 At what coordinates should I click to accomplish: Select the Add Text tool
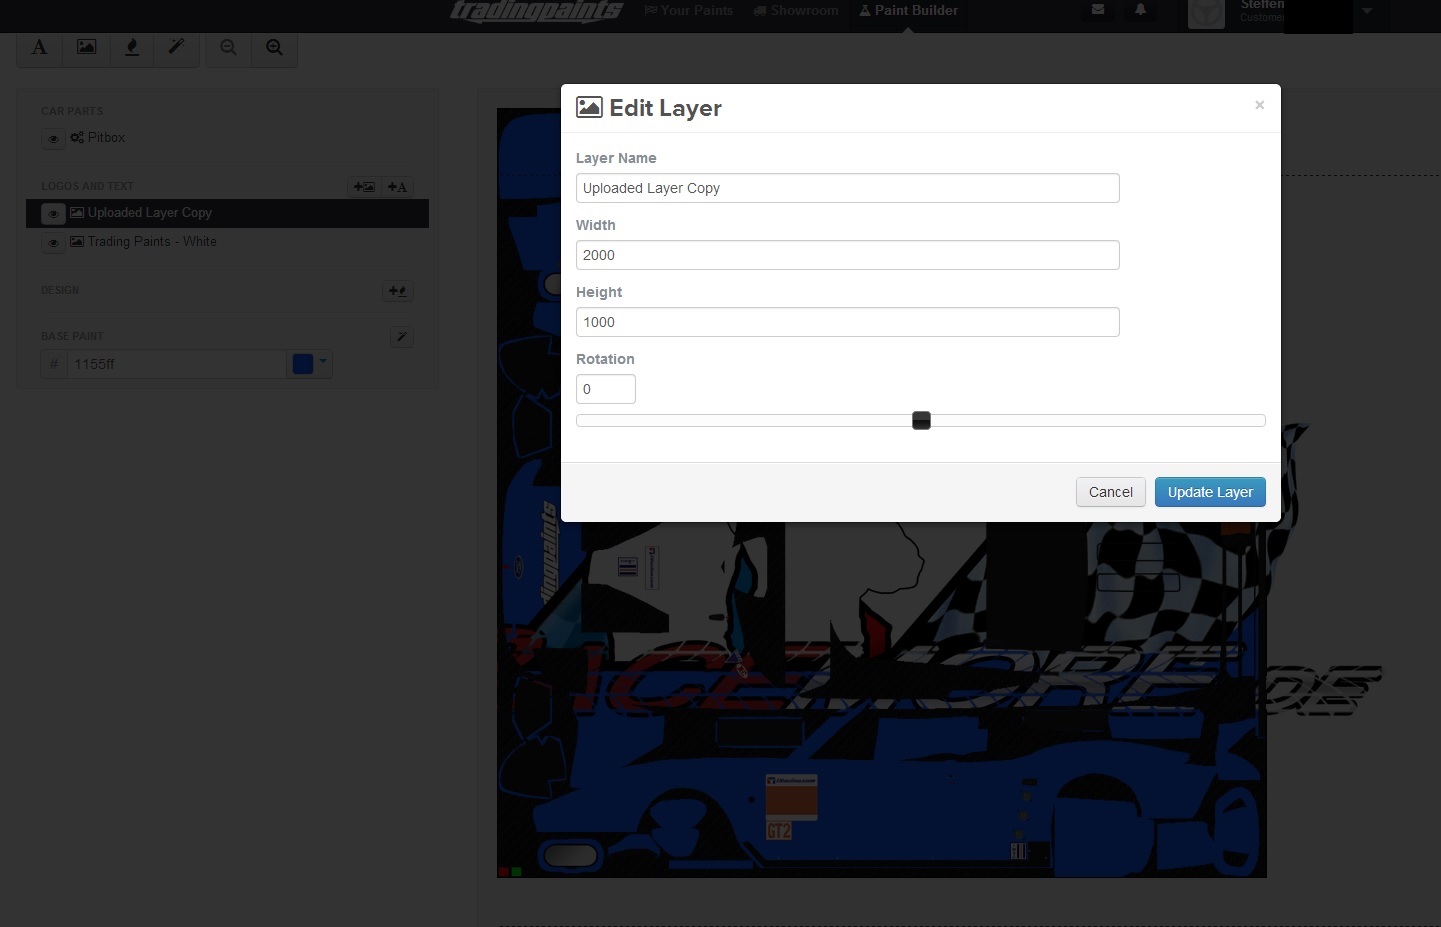(40, 48)
